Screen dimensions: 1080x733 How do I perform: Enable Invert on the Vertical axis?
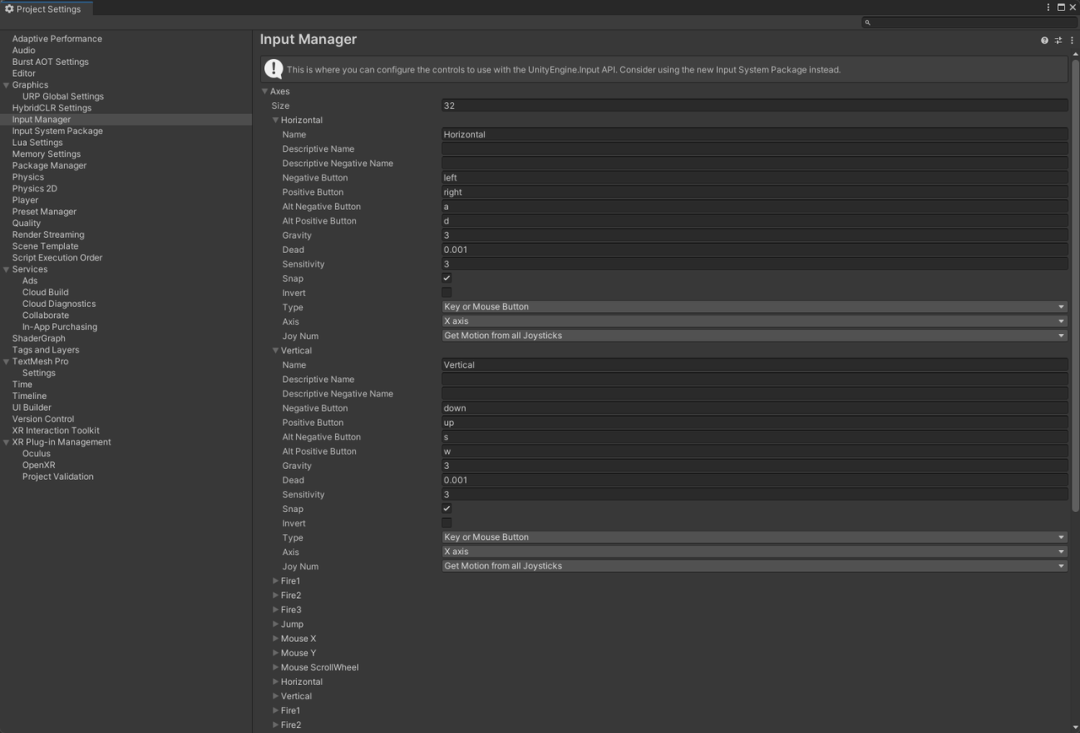click(447, 523)
